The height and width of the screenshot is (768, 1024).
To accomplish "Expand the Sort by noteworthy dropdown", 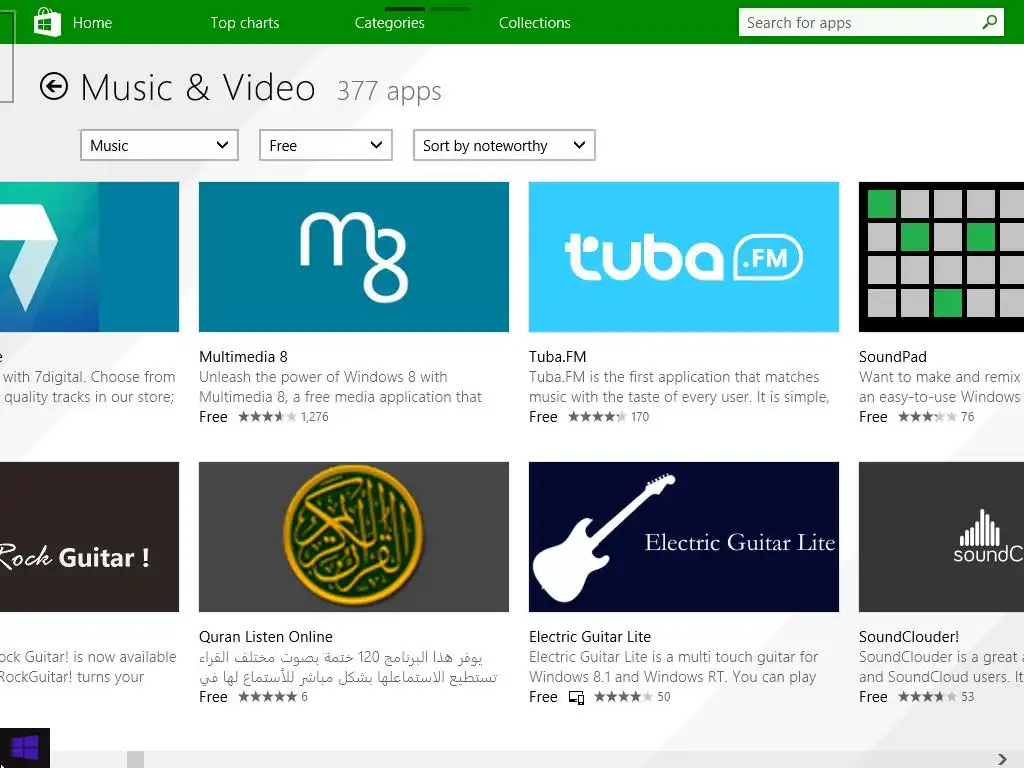I will [x=504, y=145].
